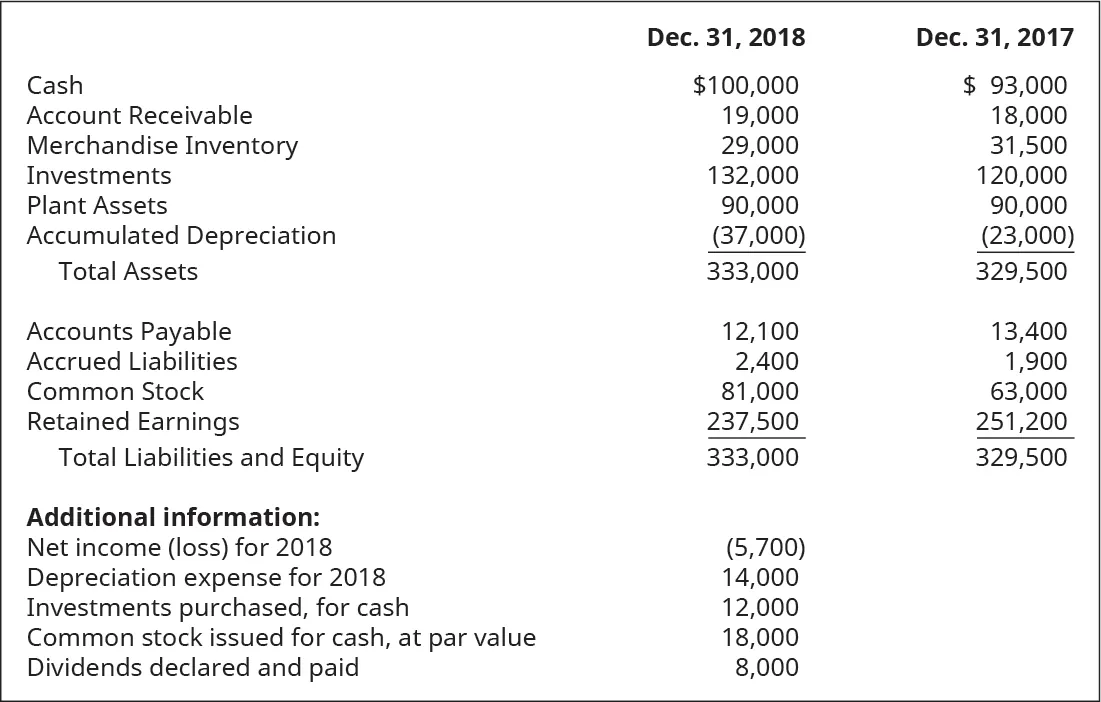Click the Dec. 31, 2018 column header
This screenshot has height=702, width=1101.
[x=725, y=38]
